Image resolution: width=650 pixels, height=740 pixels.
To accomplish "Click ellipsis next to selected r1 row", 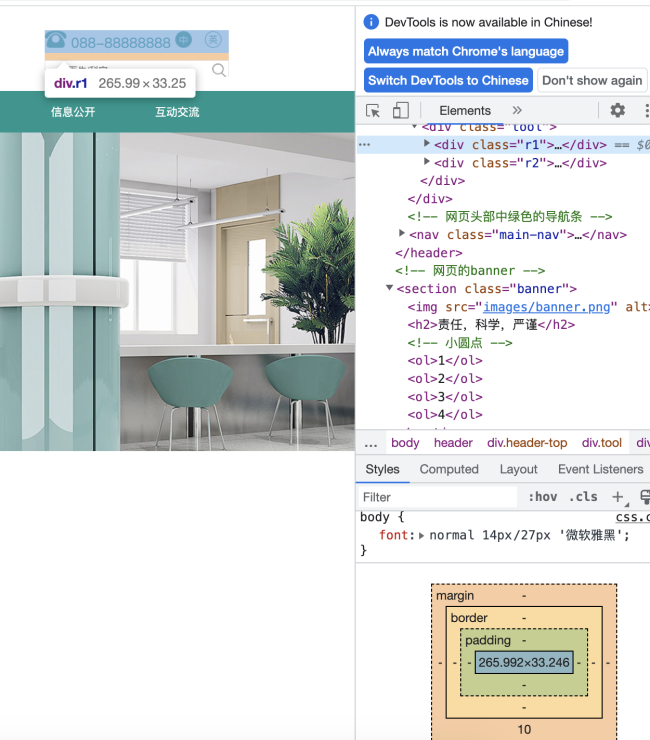I will click(364, 144).
